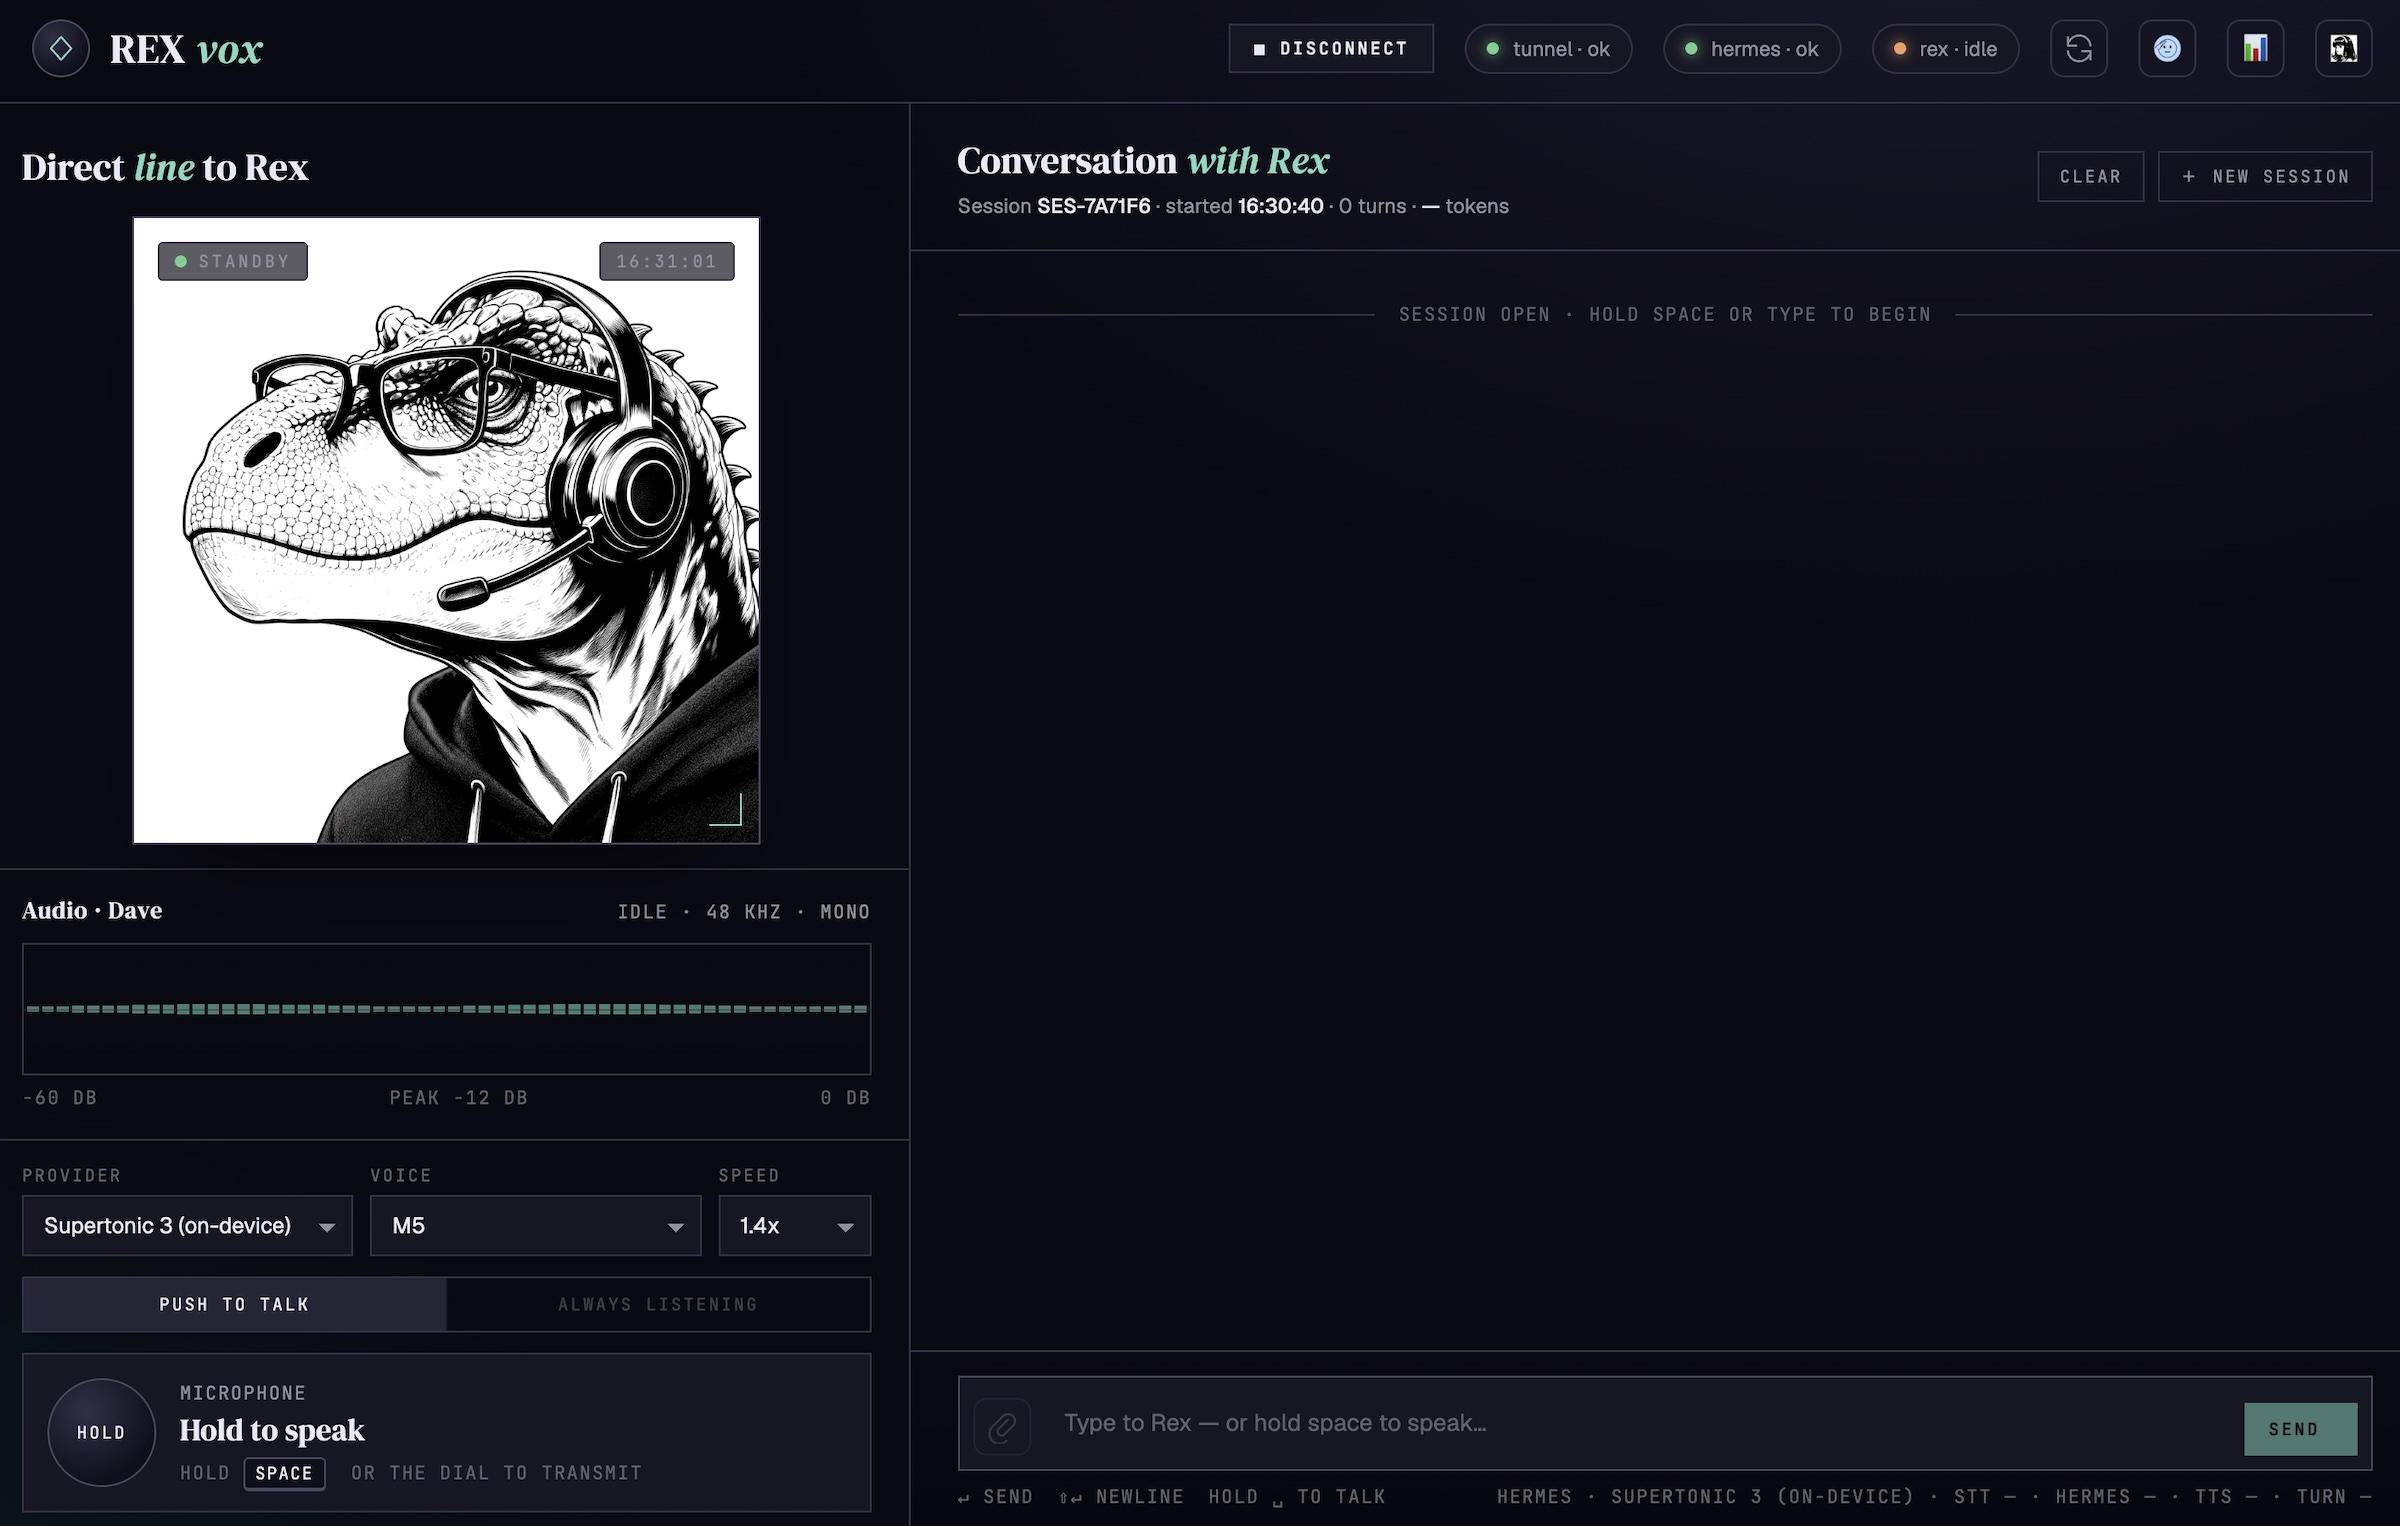Start a + NEW SESSION
This screenshot has height=1526, width=2400.
coord(2264,176)
